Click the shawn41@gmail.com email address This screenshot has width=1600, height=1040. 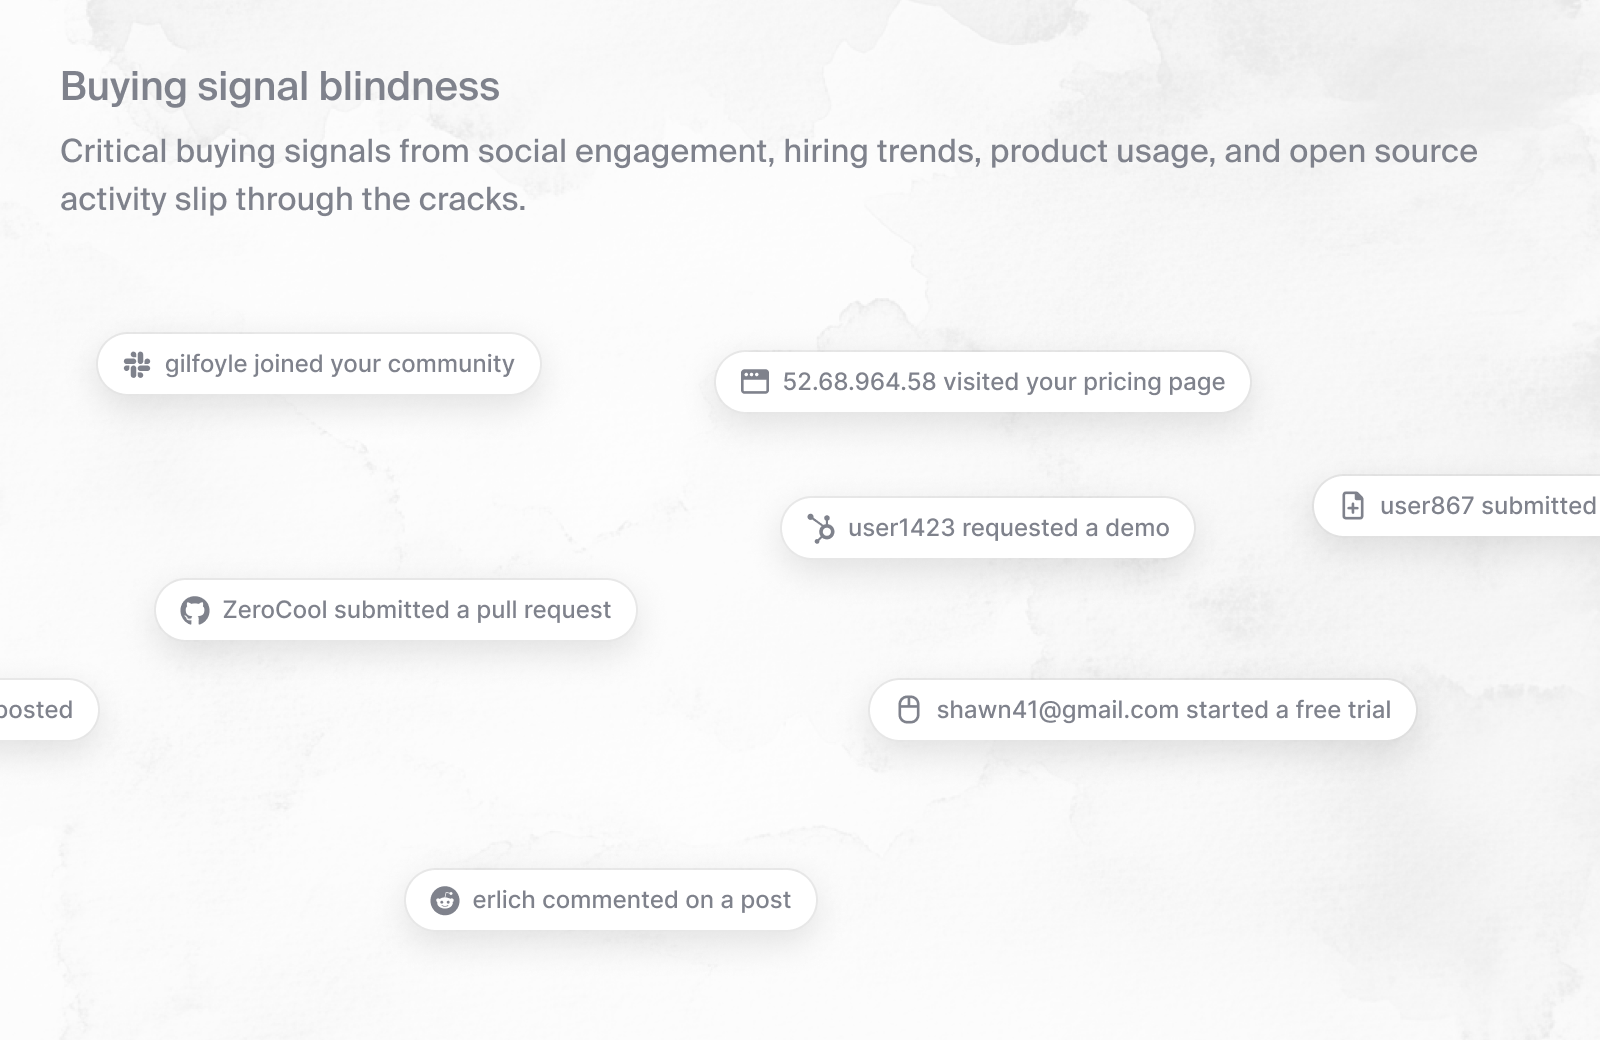[x=1057, y=710]
